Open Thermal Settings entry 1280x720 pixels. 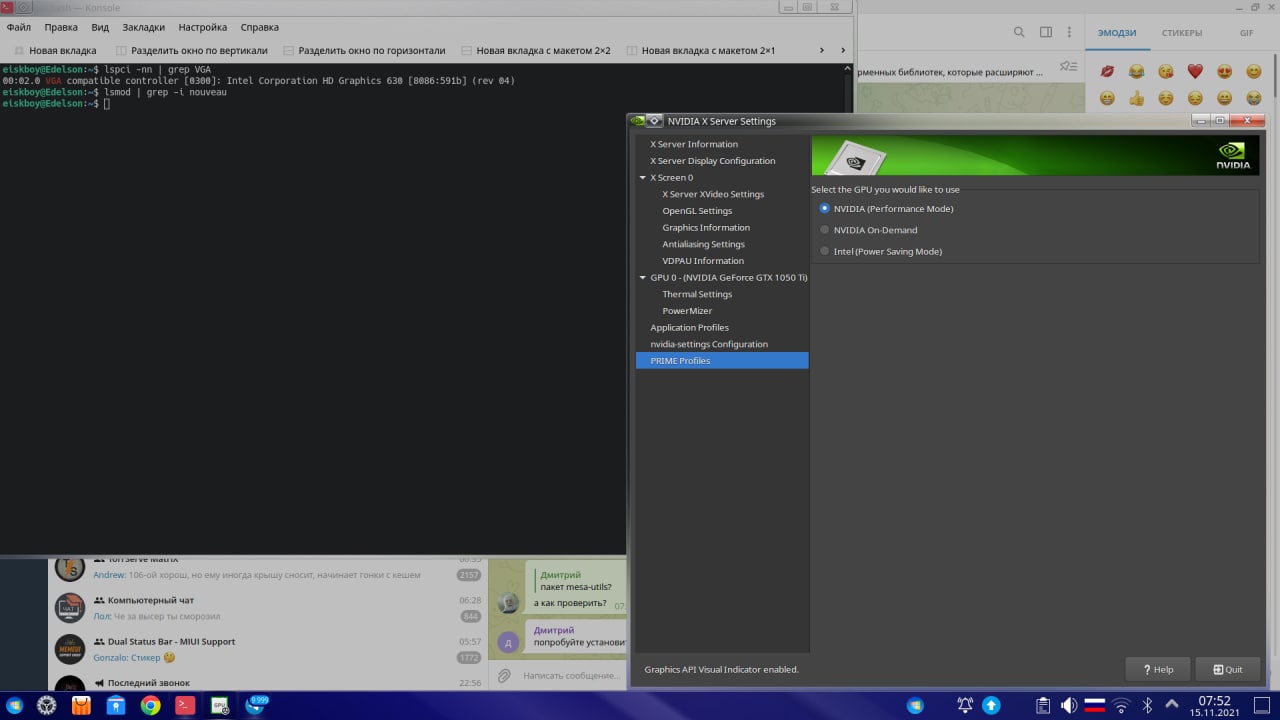coord(697,294)
